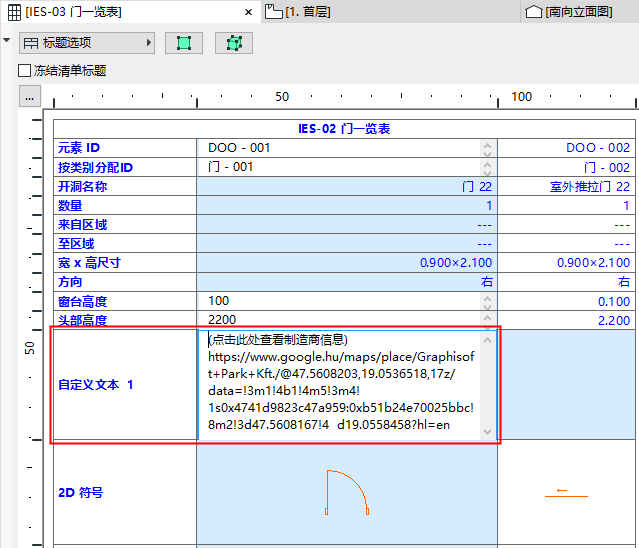Viewport: 639px width, 548px height.
Task: Select the 头部高度 header cell
Action: pos(125,320)
